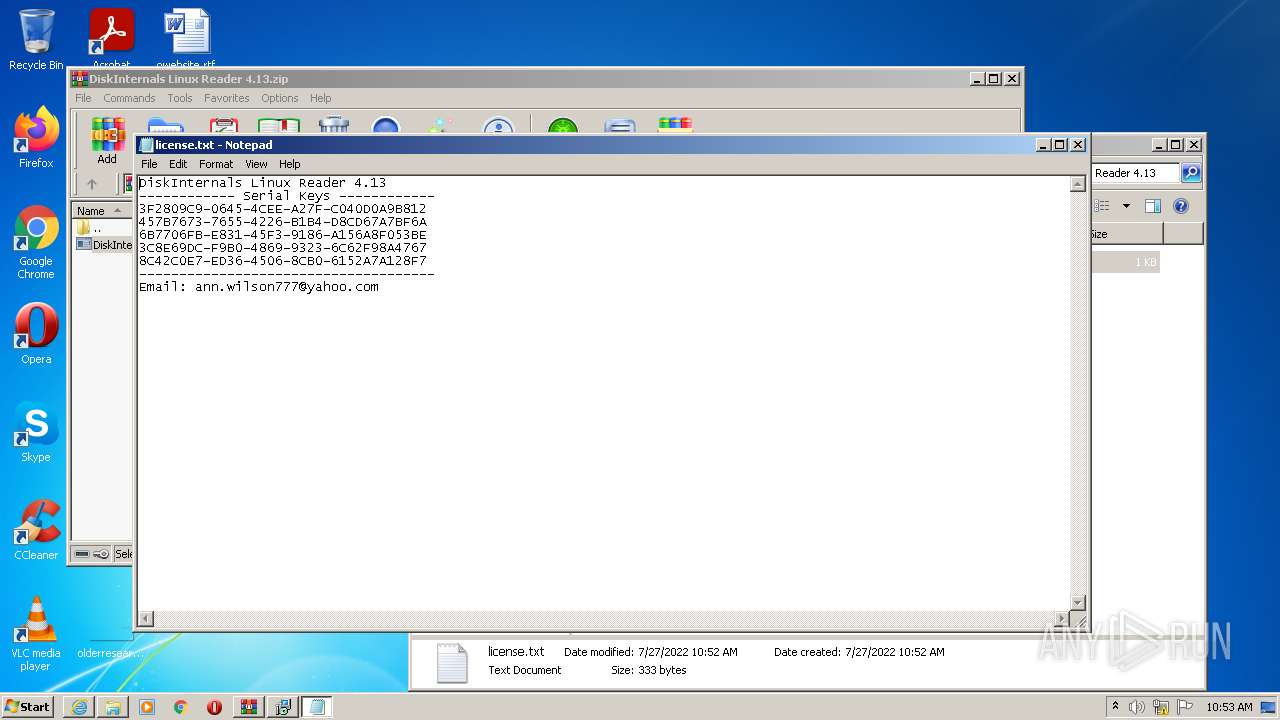Open Notepad Format menu
Screen dimensions: 1280x720
[x=216, y=164]
